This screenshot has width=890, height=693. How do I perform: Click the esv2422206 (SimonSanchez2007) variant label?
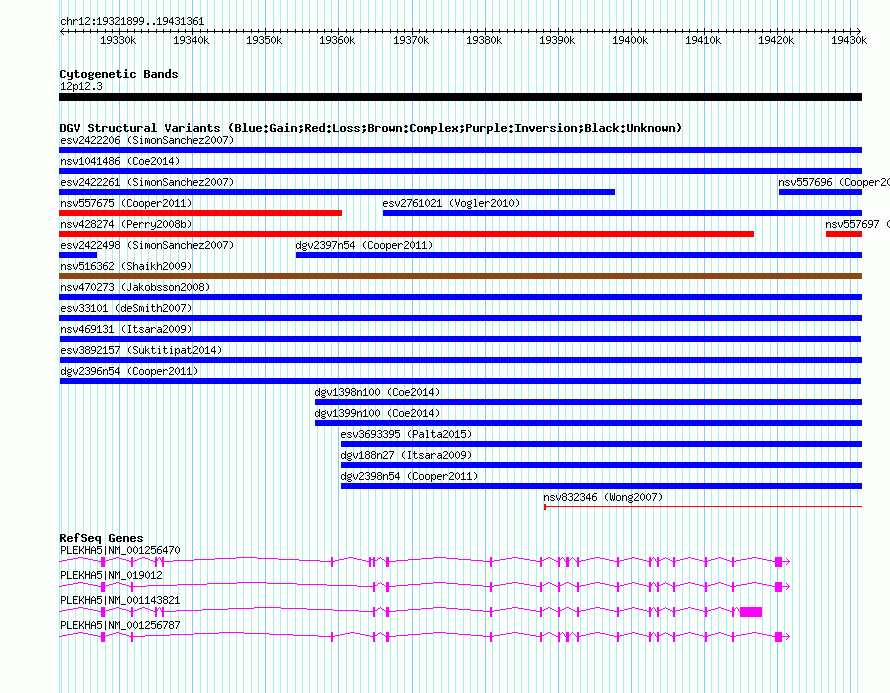[x=147, y=140]
